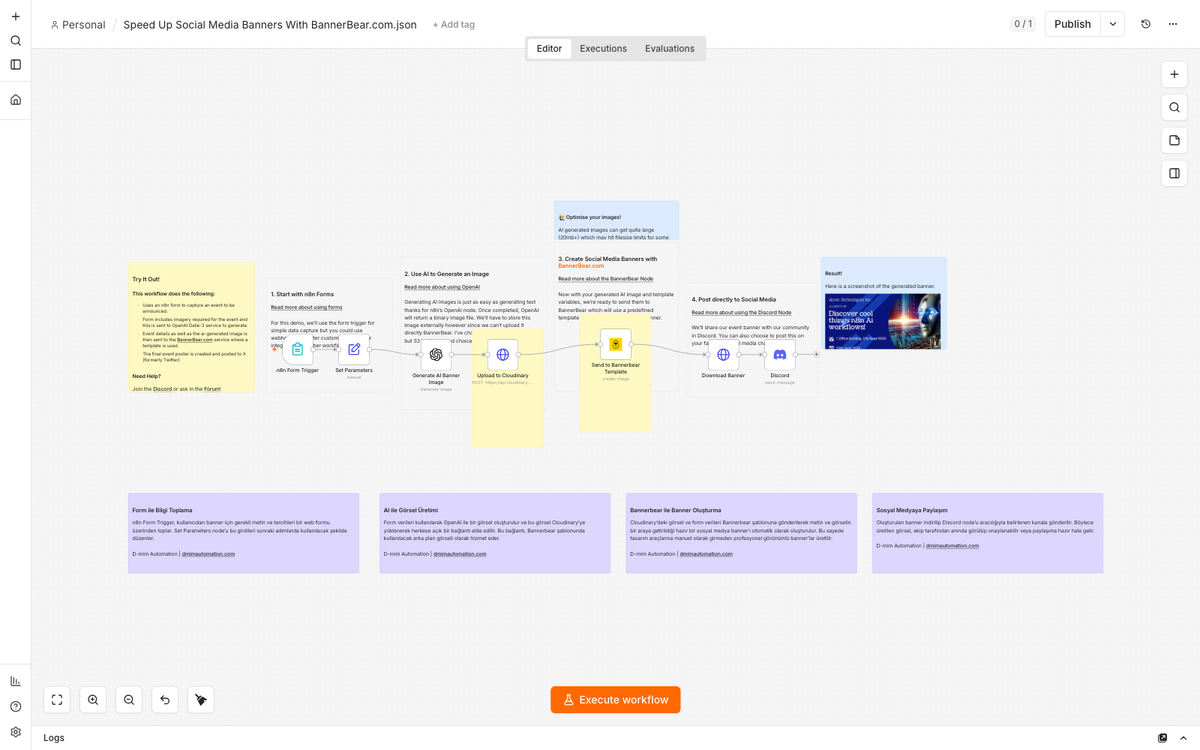Switch to the Evaluations tab
This screenshot has width=1200, height=750.
669,48
